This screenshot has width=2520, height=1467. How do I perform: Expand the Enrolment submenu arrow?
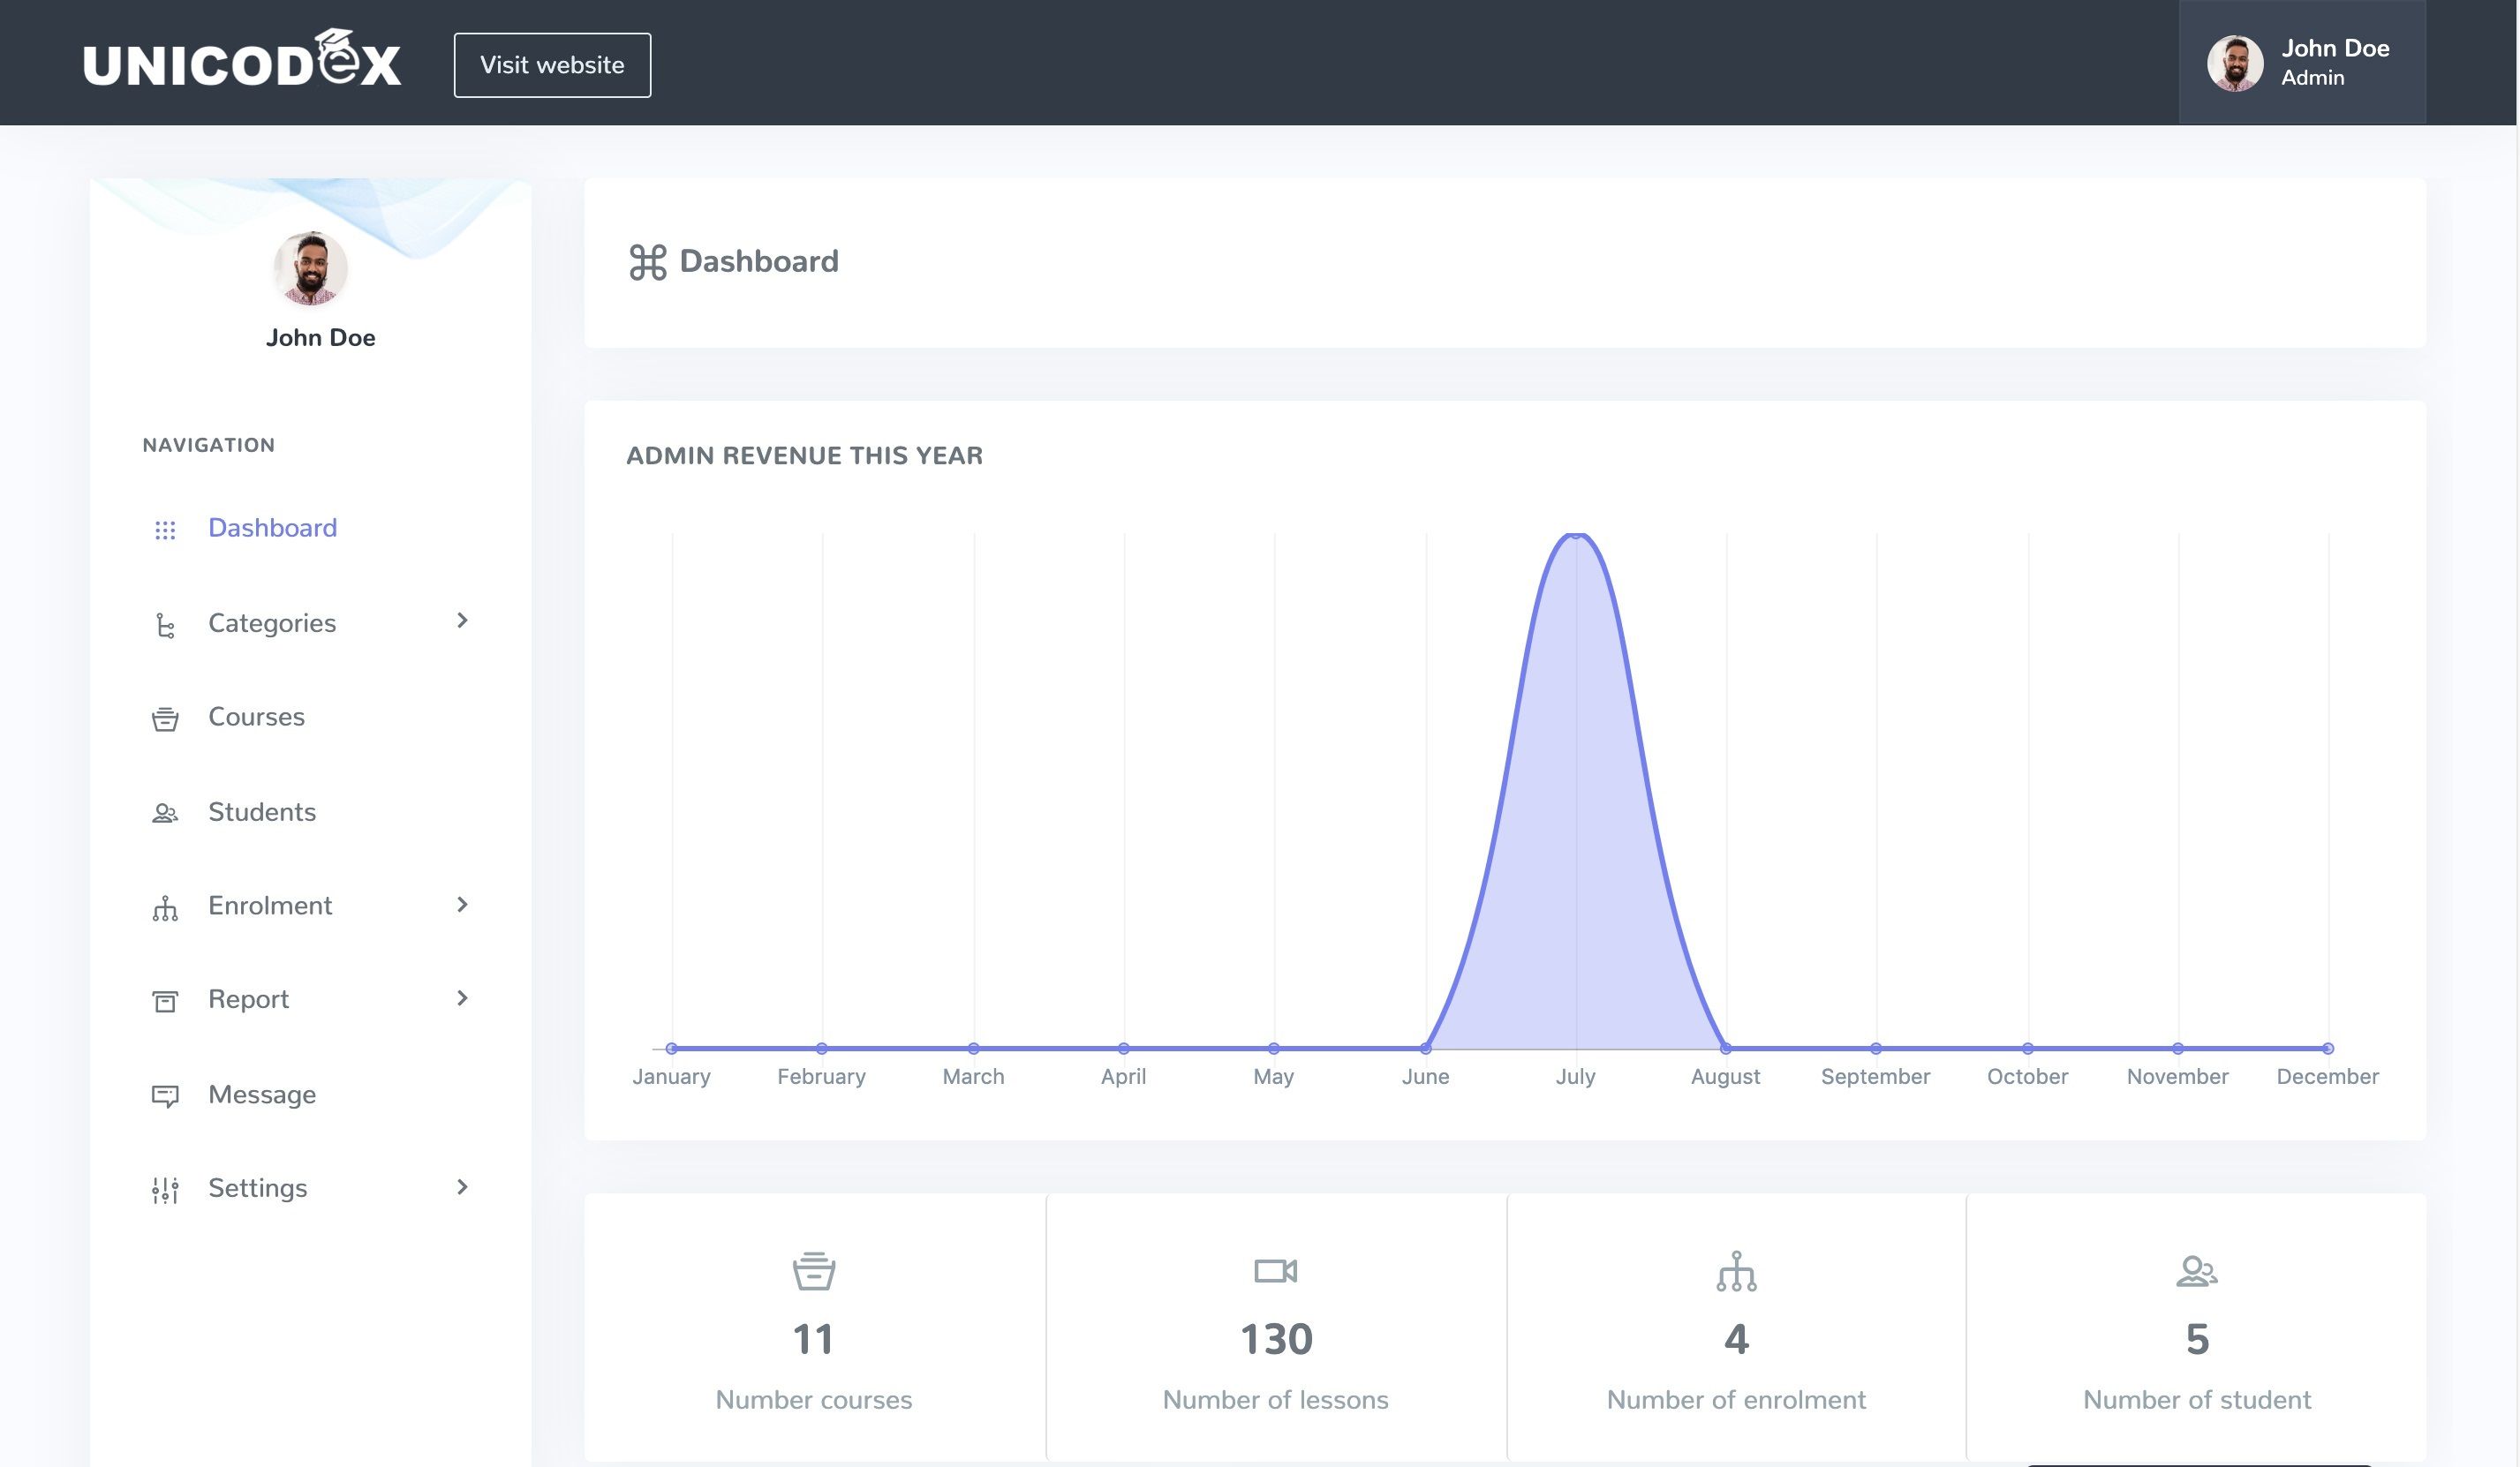click(462, 905)
